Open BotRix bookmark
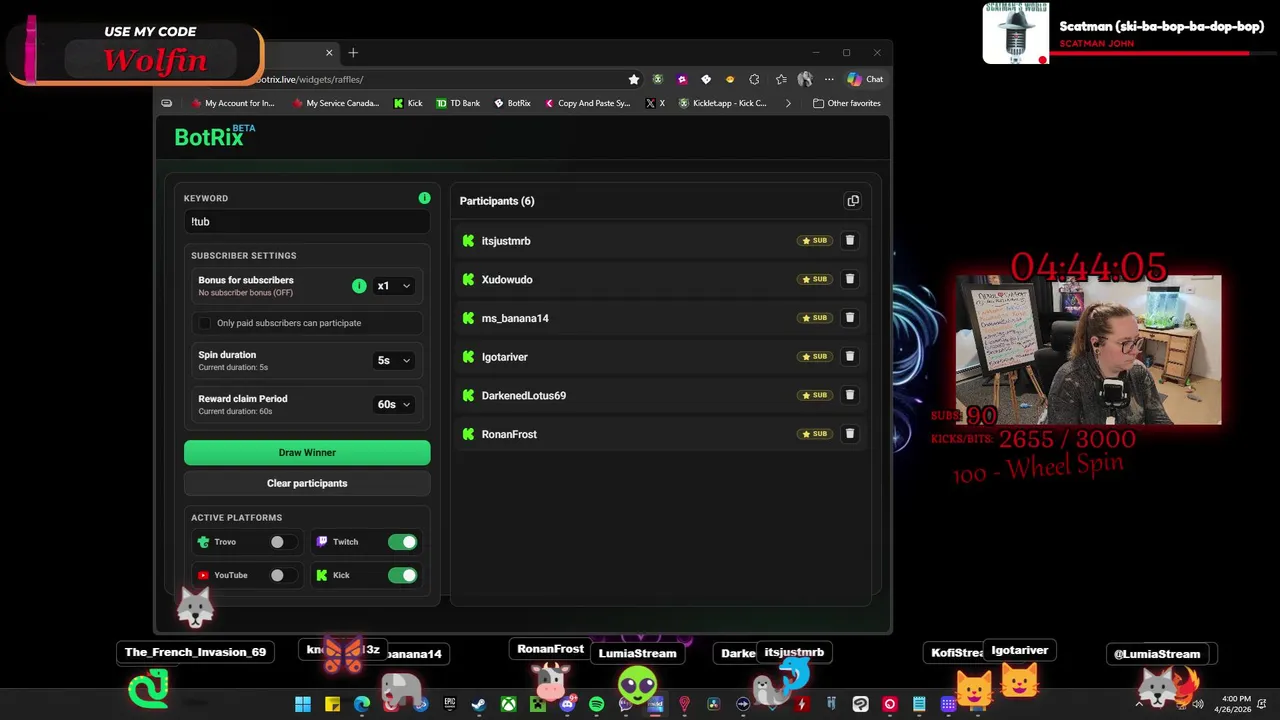Viewport: 1280px width, 720px height. [512, 103]
